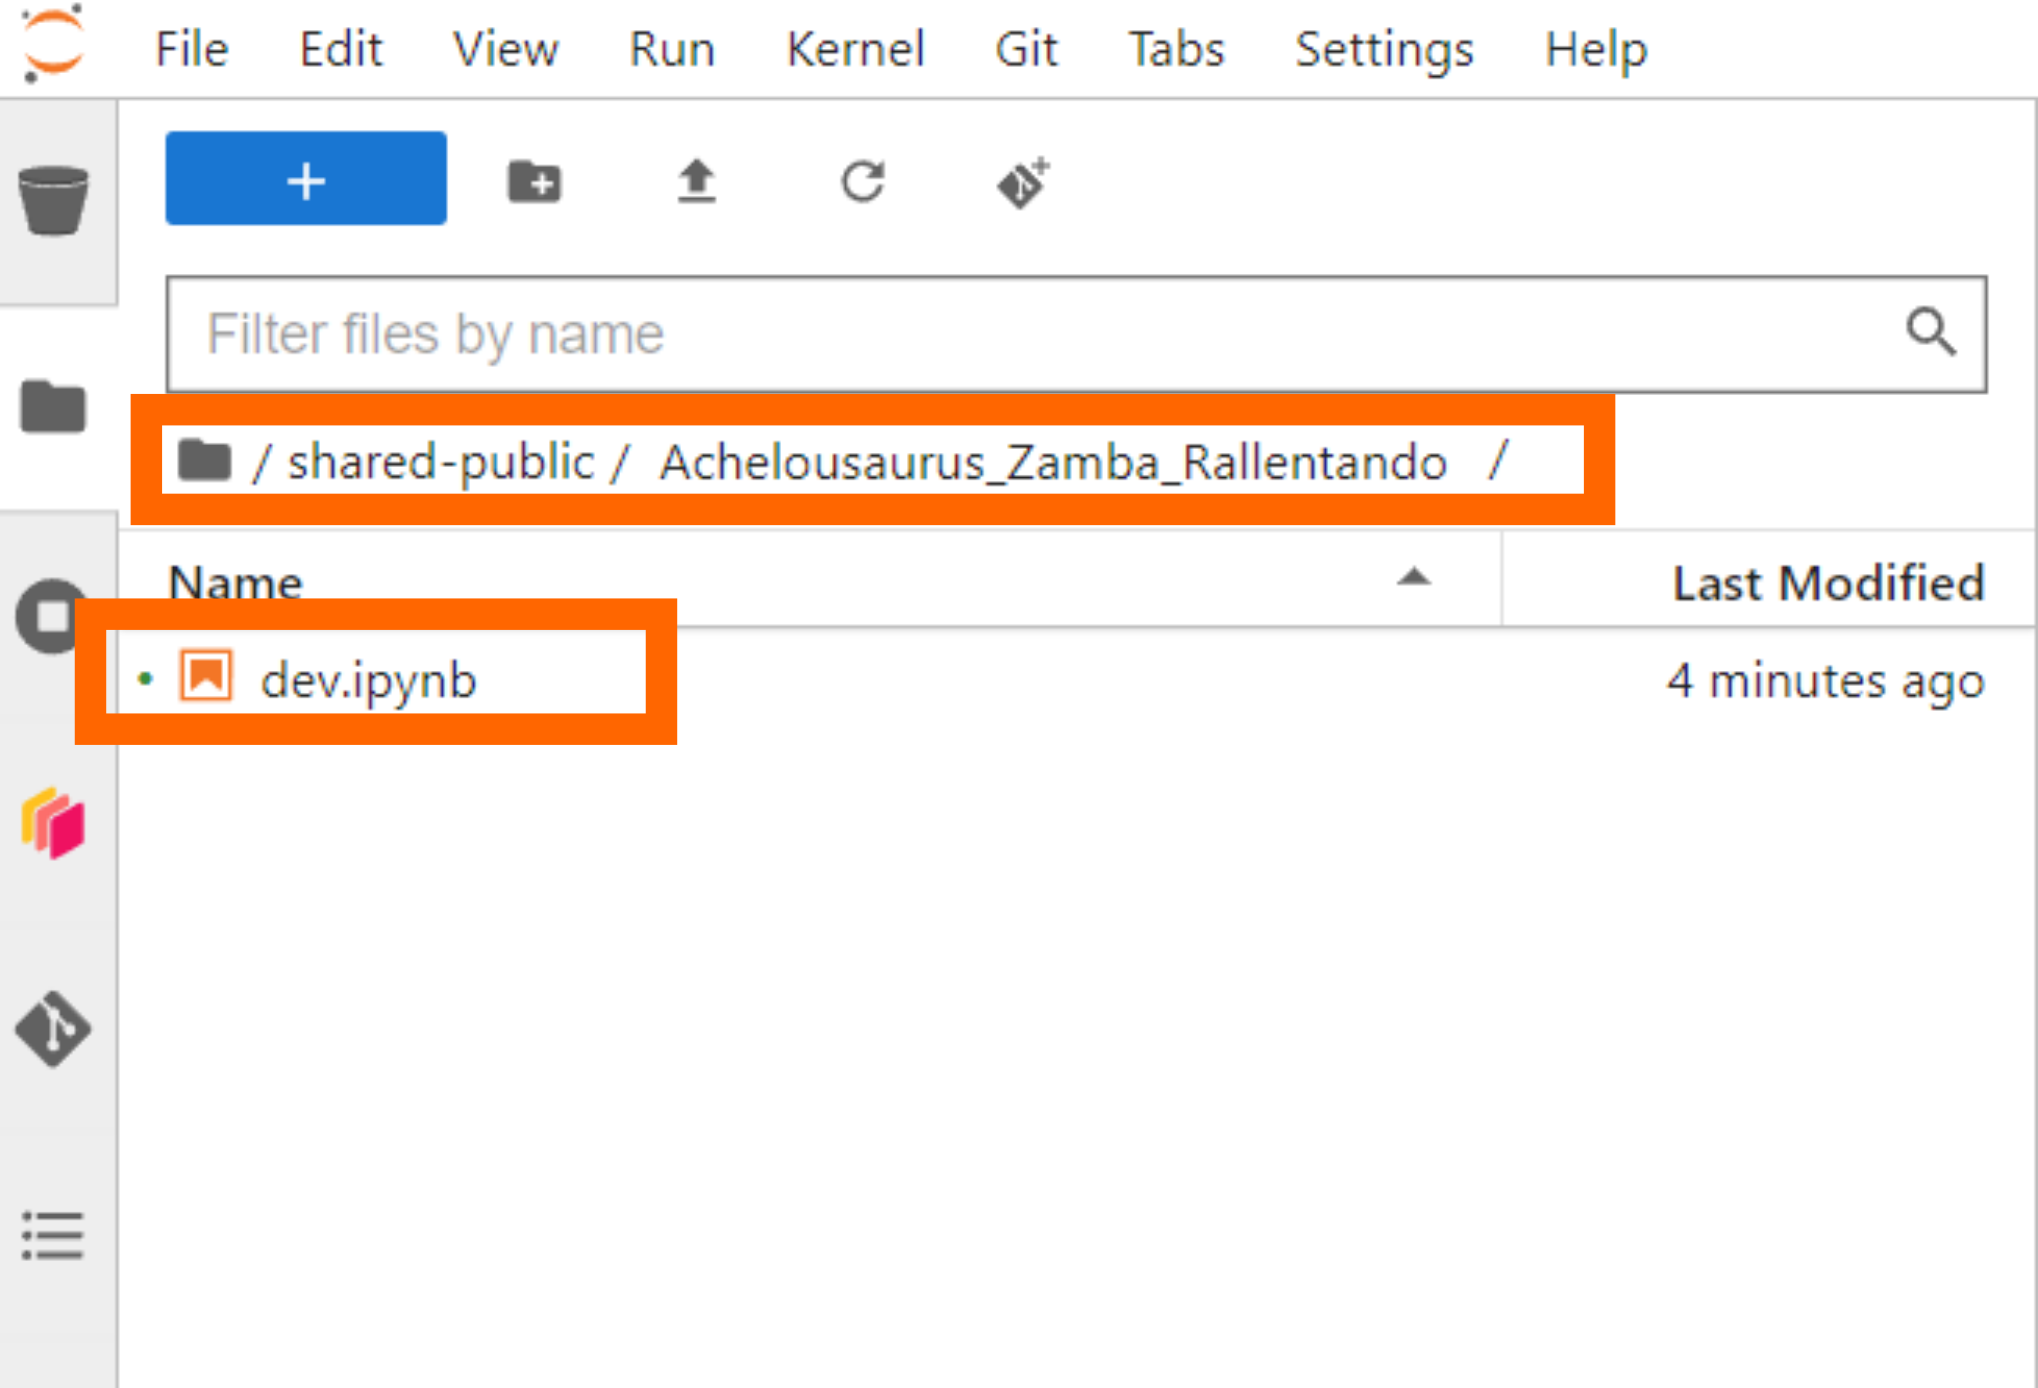Open the Kernel menu
Viewport: 2038px width, 1388px height.
(x=855, y=48)
